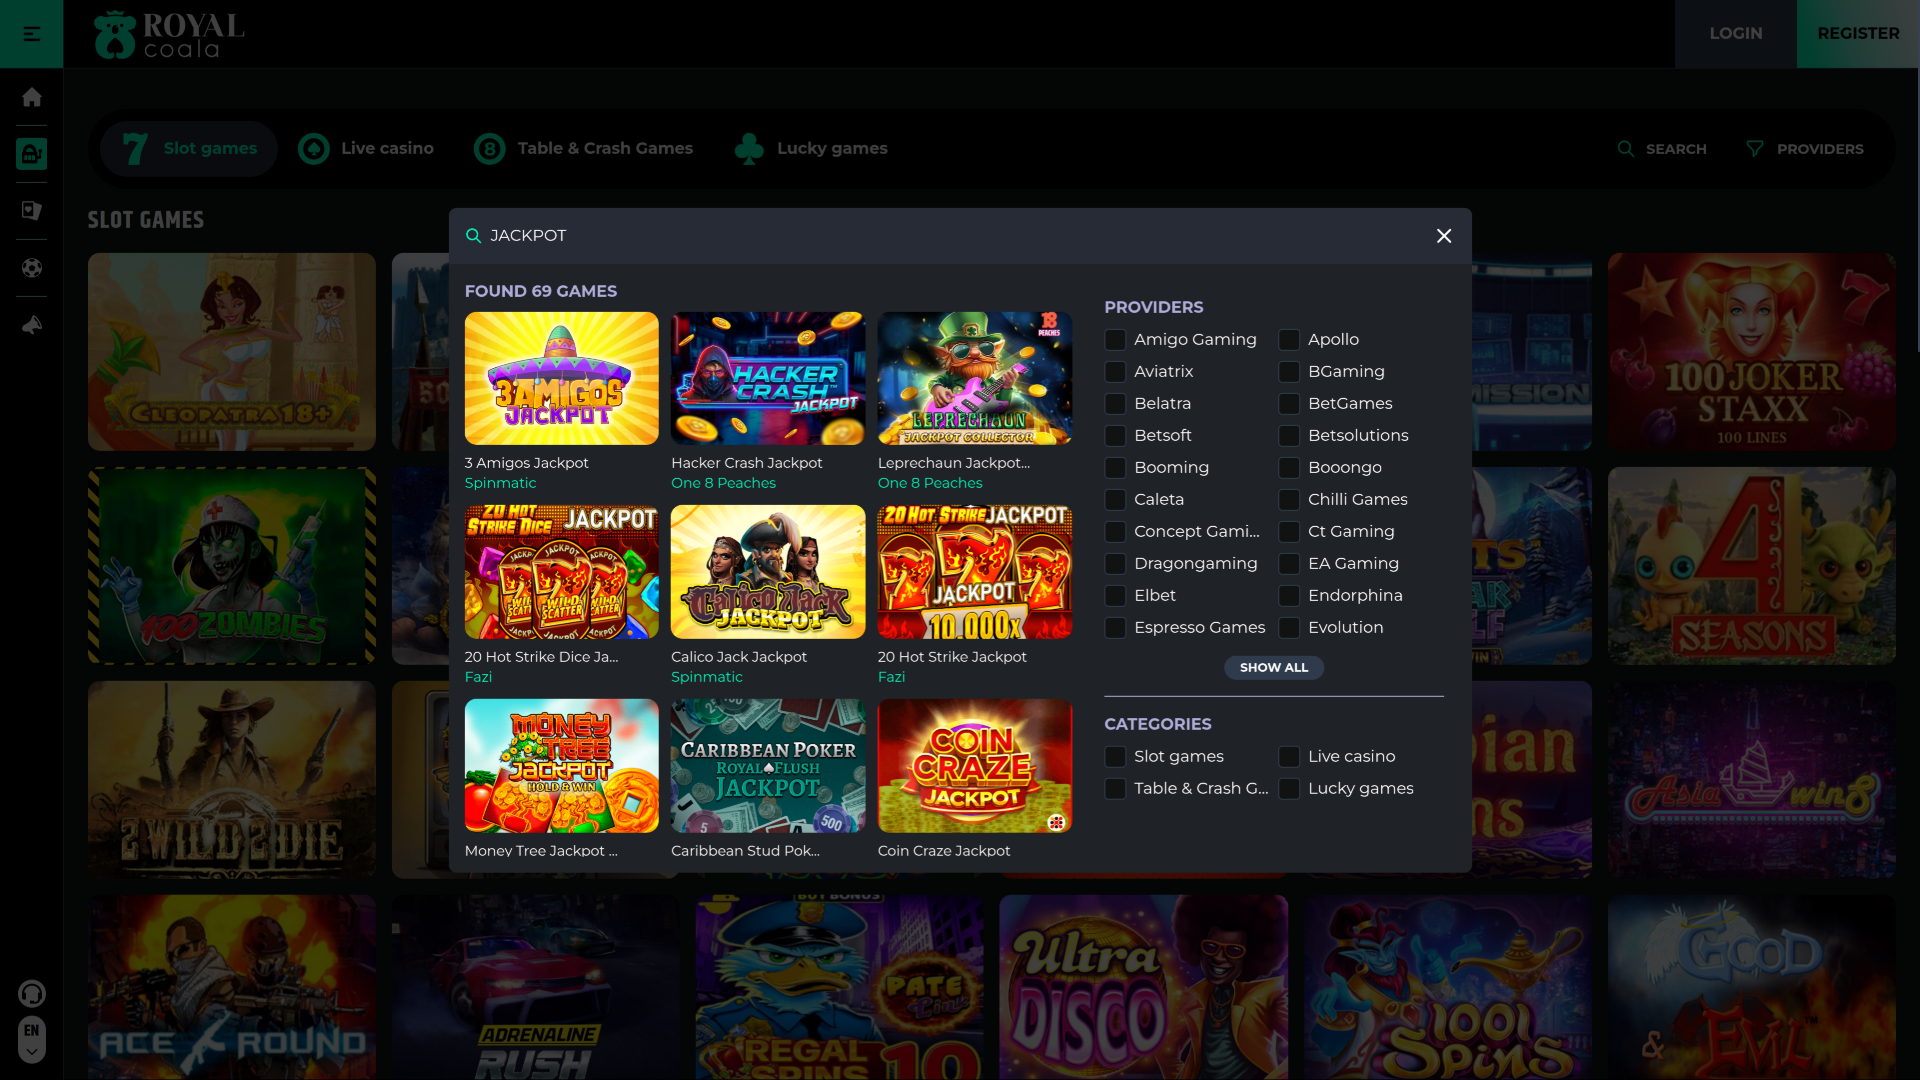The image size is (1920, 1080).
Task: Switch to Table & Crash Games tab
Action: [583, 149]
